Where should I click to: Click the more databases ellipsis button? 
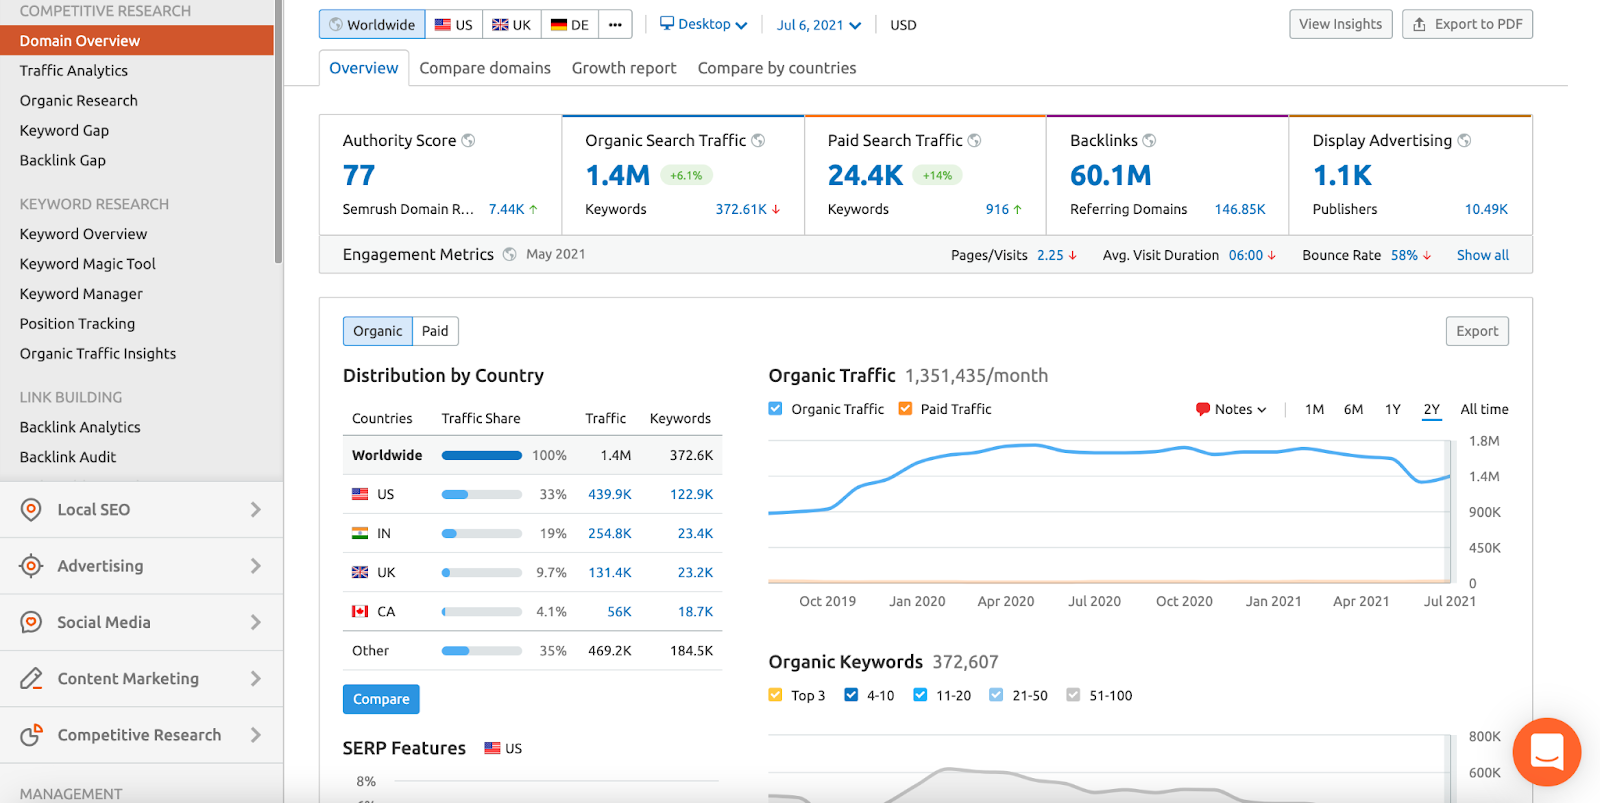point(615,24)
